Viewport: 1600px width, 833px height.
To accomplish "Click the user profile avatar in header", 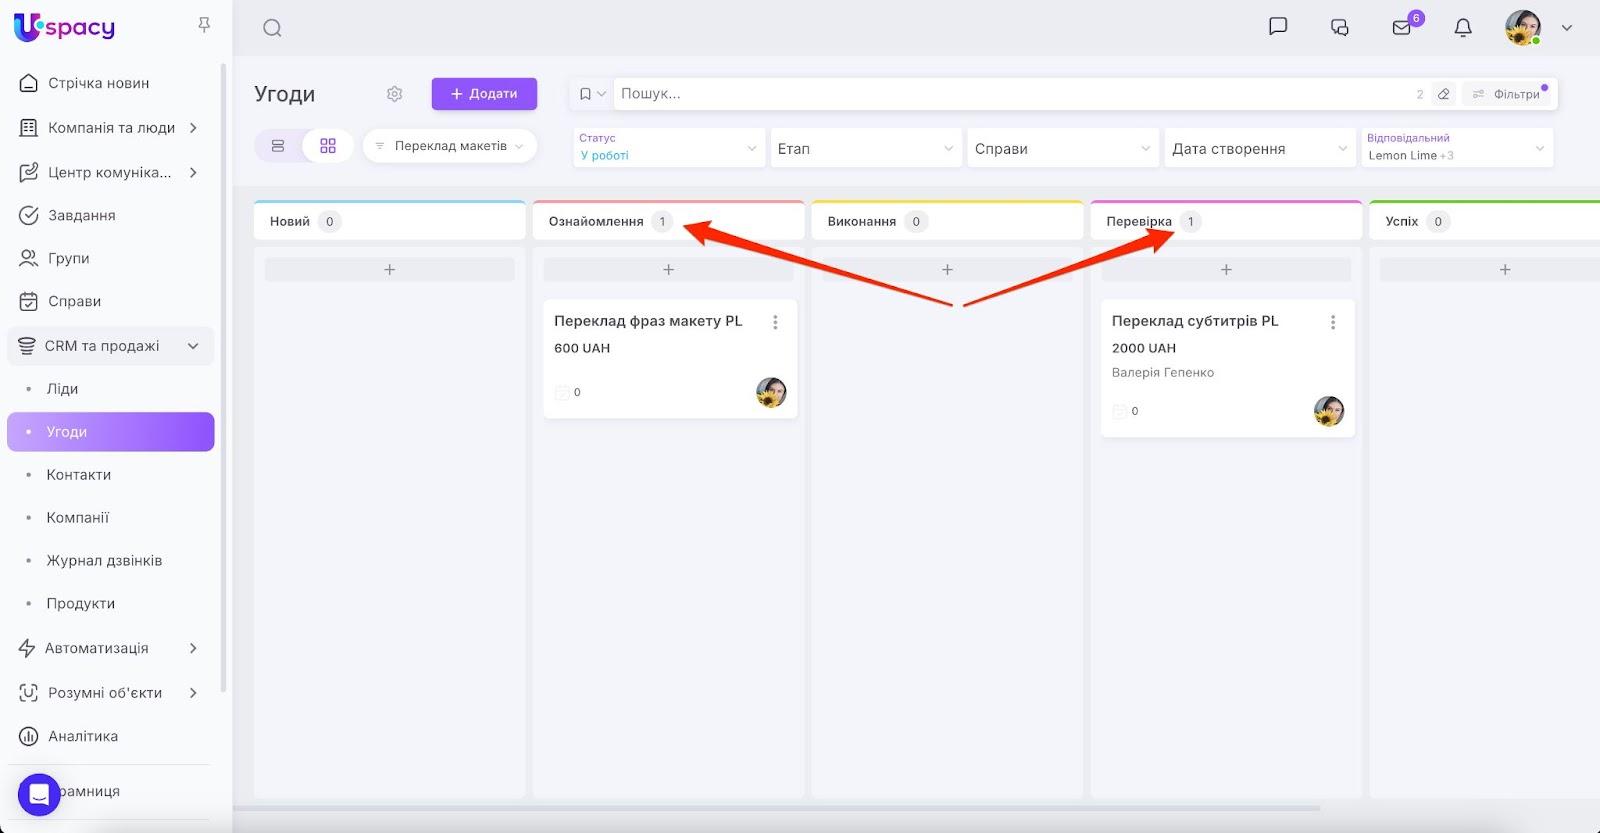I will coord(1523,27).
